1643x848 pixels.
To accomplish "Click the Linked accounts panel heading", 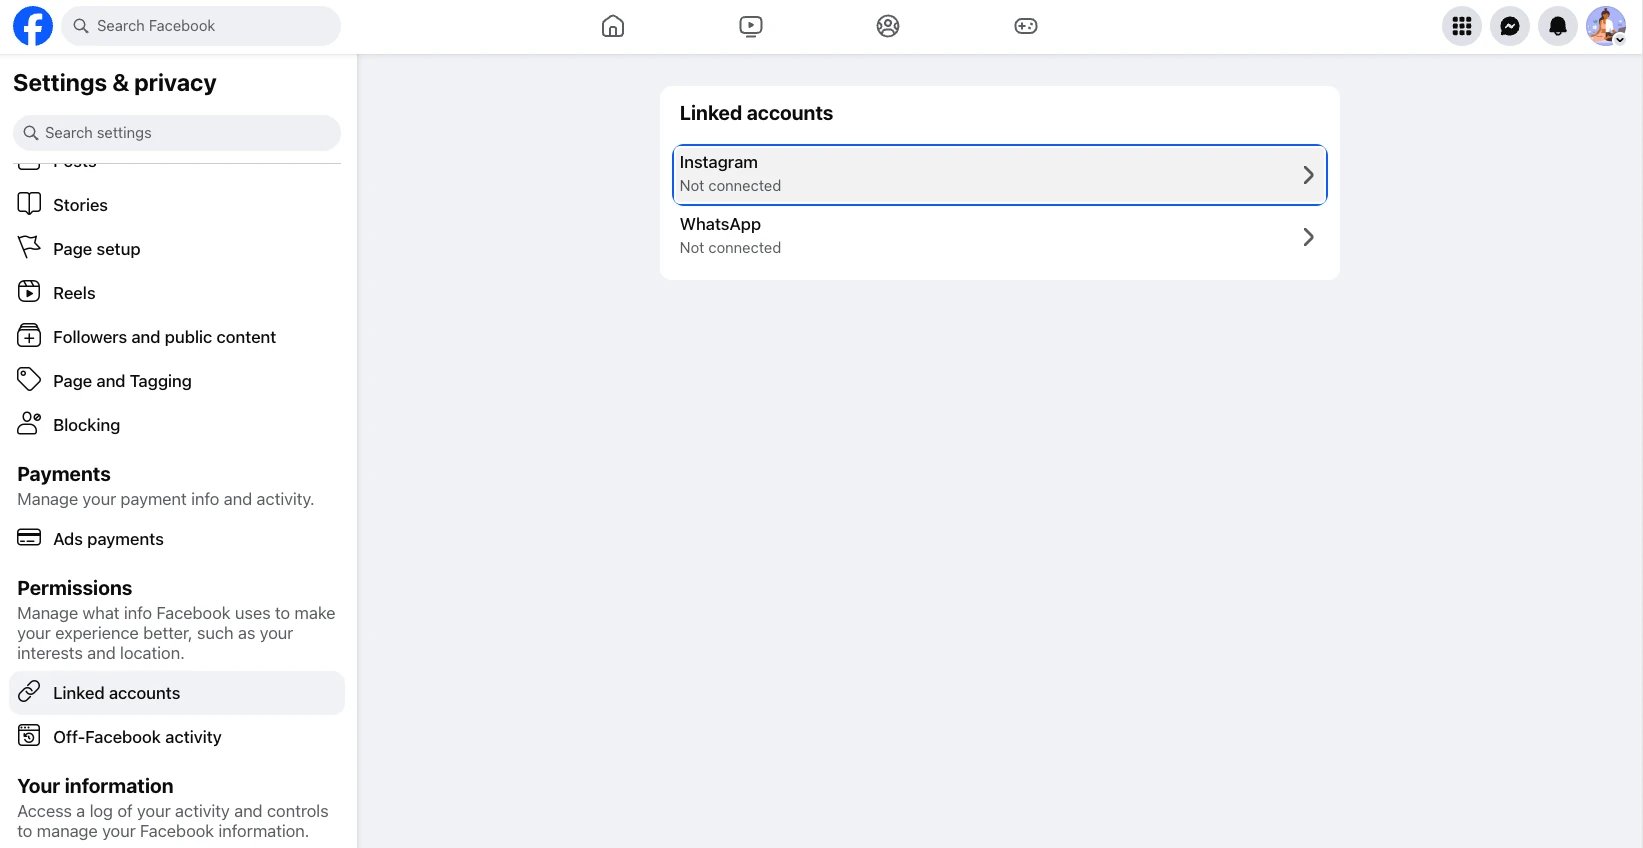I will 756,113.
